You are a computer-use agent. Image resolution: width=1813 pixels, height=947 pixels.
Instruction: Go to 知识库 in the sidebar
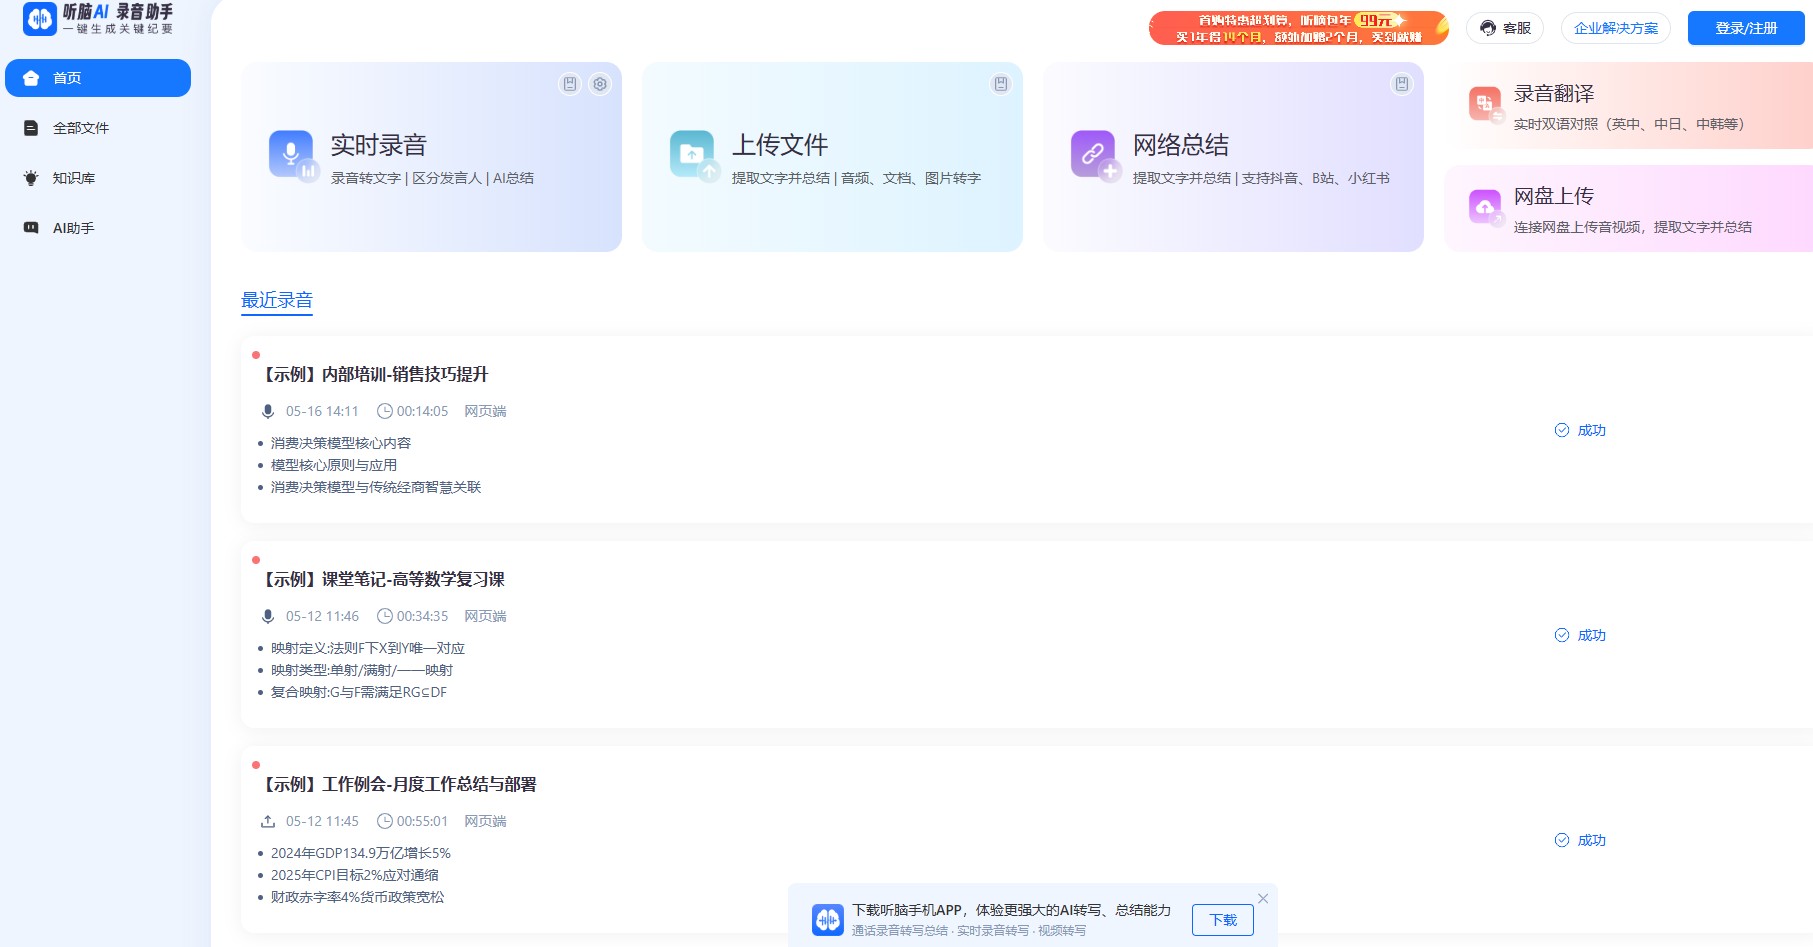tap(73, 178)
